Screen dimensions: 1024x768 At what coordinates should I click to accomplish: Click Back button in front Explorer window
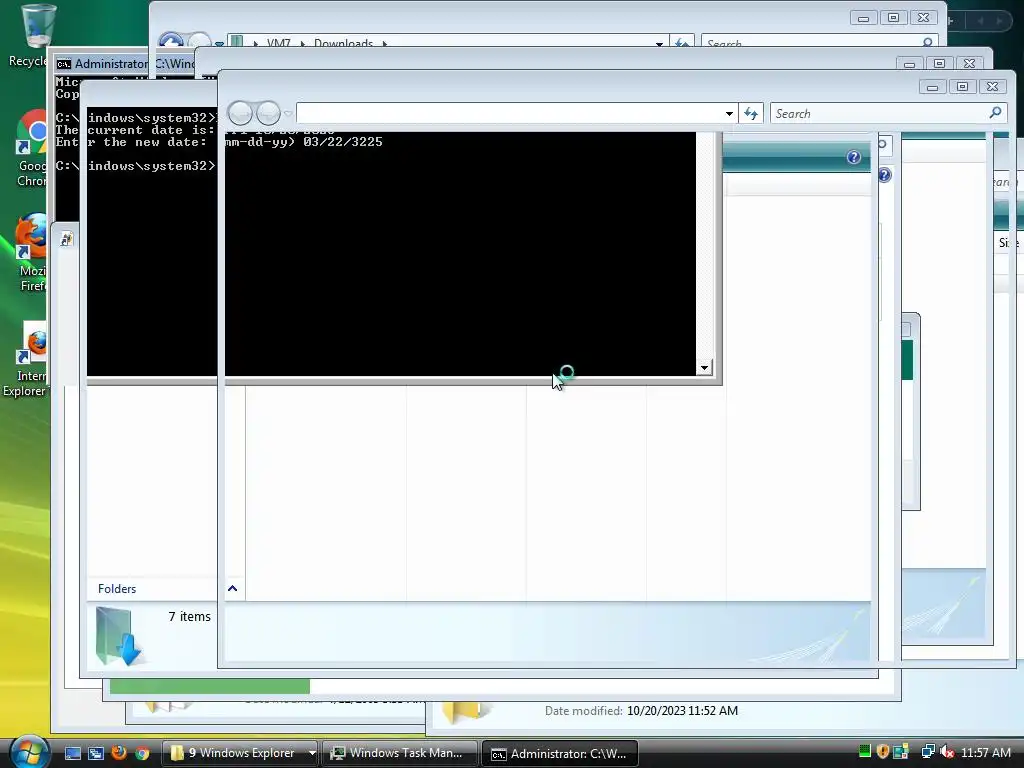click(x=240, y=114)
